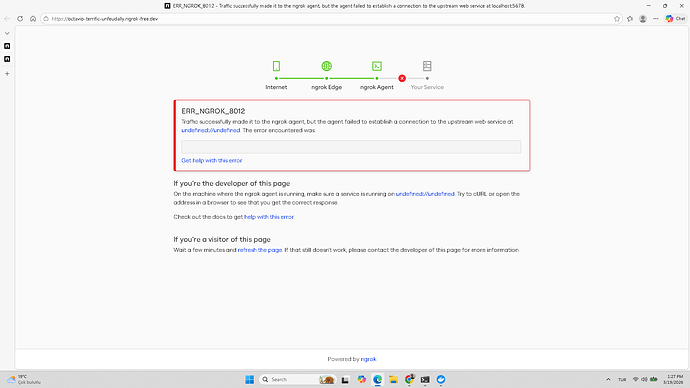The height and width of the screenshot is (388, 690).
Task: Open the black Task View taskbar icon
Action: click(345, 379)
